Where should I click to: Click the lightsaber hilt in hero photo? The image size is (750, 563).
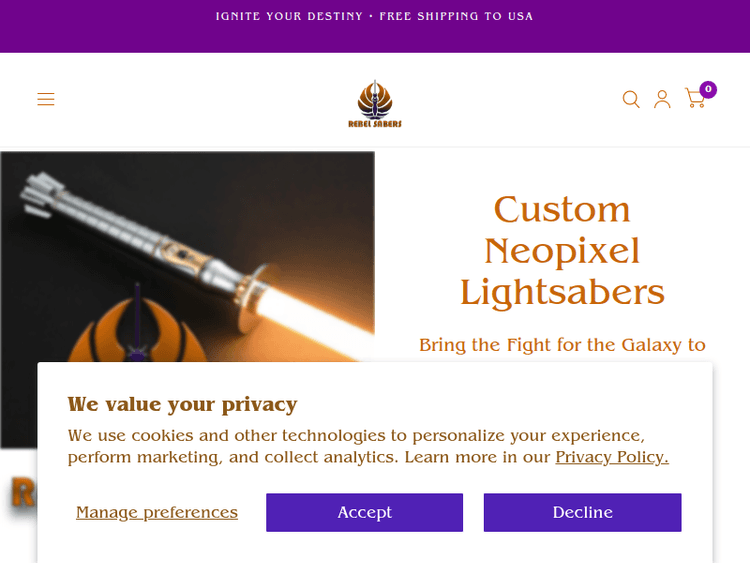pos(150,230)
